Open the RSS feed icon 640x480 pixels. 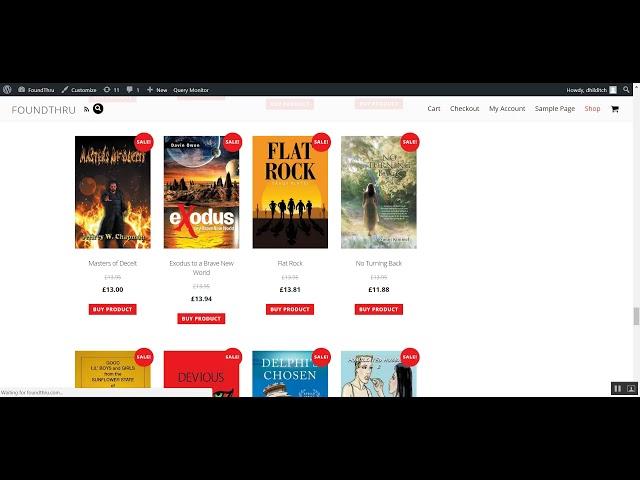click(86, 109)
